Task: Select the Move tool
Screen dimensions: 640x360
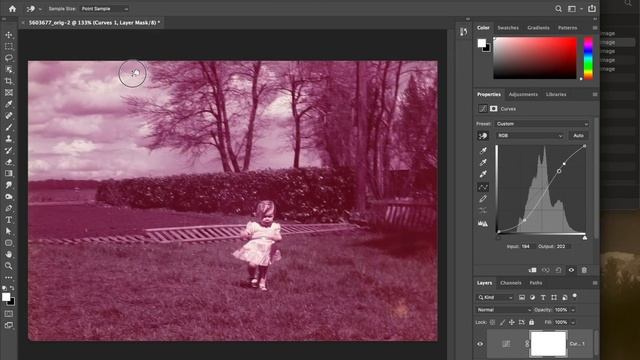Action: click(x=9, y=35)
